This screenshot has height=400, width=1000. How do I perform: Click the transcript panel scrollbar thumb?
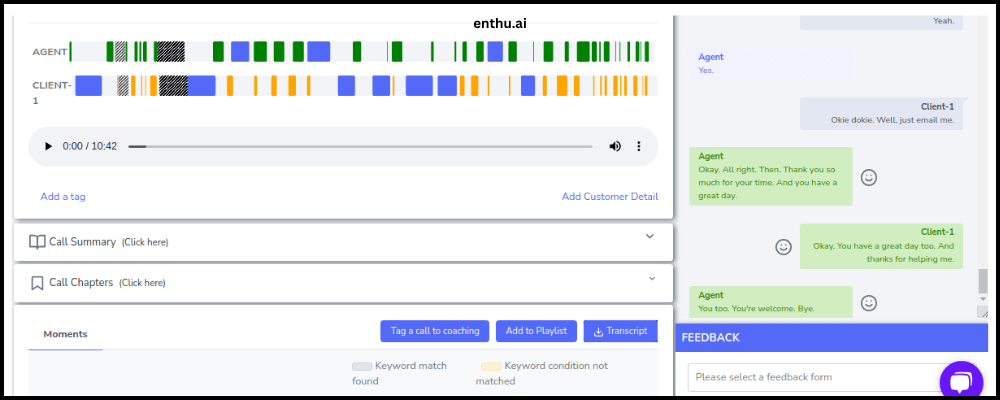[x=983, y=281]
